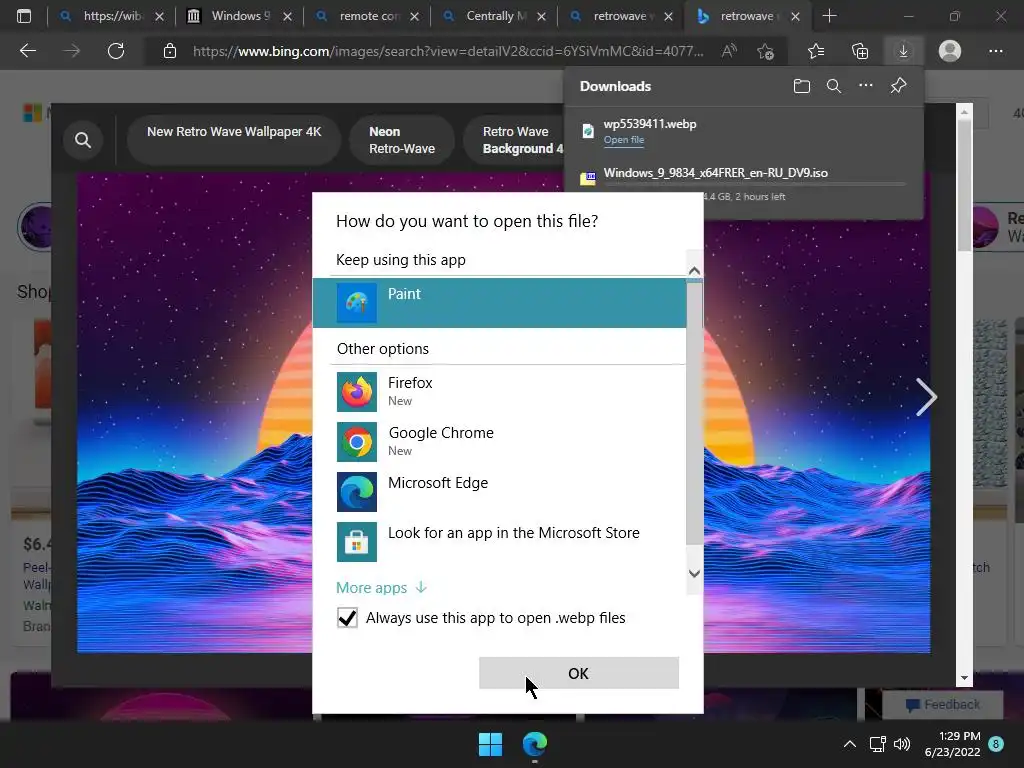Open the Windows Start menu
Viewport: 1024px width, 768px height.
tap(490, 744)
